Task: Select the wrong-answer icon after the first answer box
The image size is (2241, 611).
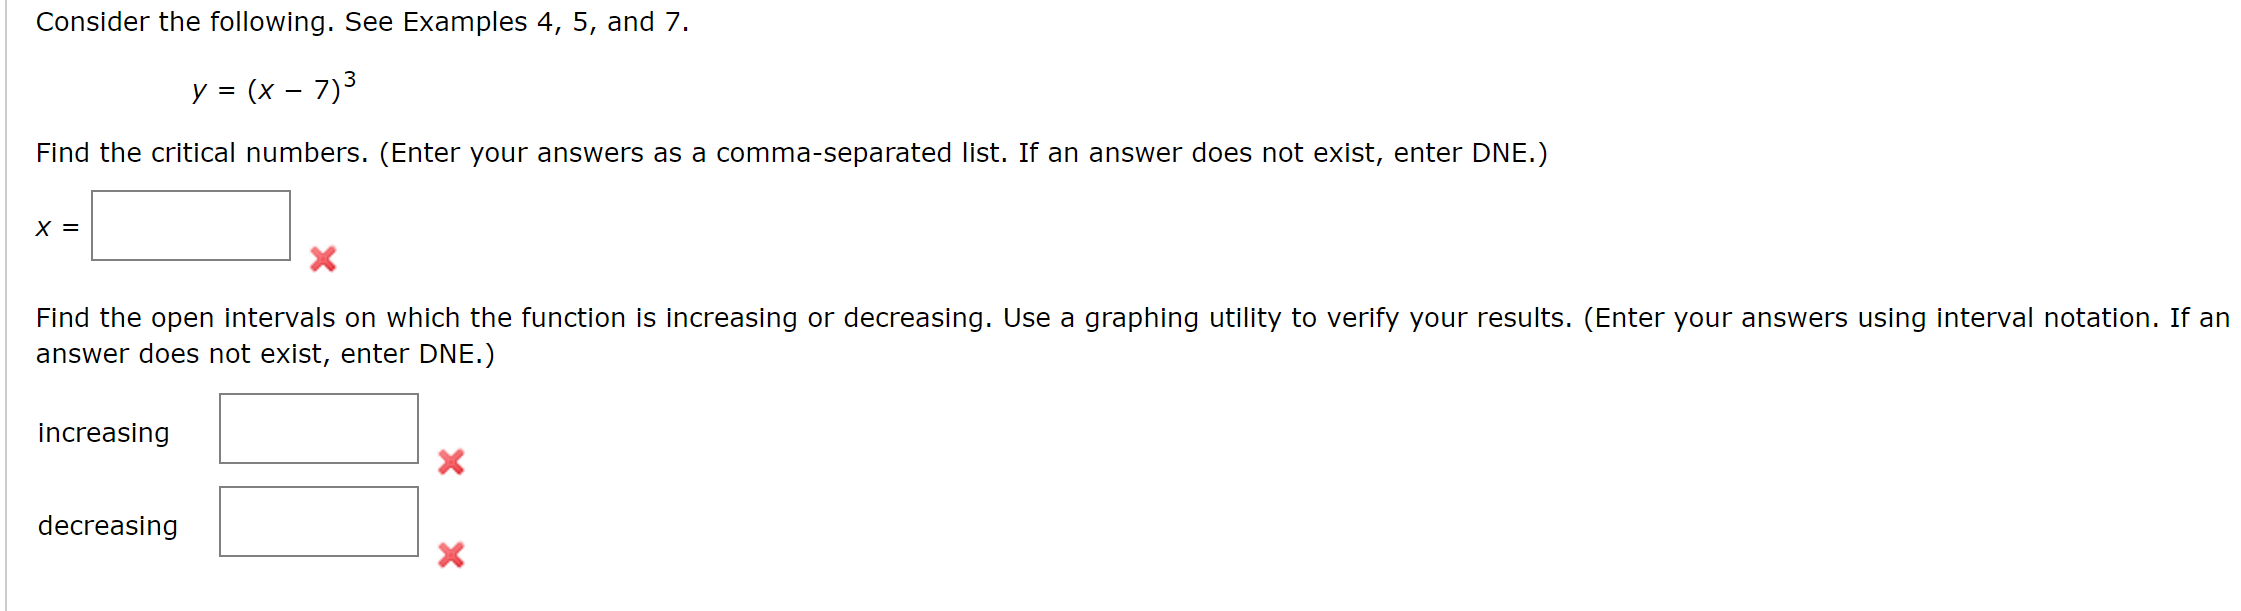Action: [322, 259]
